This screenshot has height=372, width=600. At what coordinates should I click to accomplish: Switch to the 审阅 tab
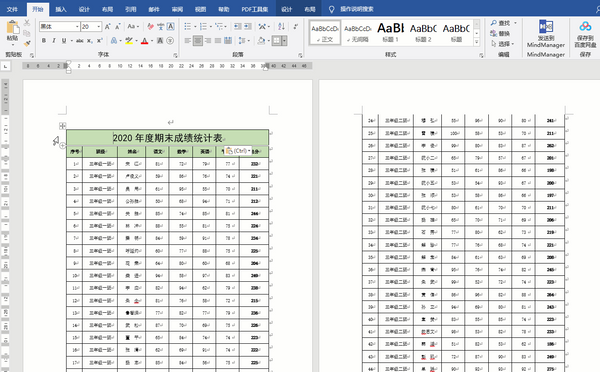(177, 9)
